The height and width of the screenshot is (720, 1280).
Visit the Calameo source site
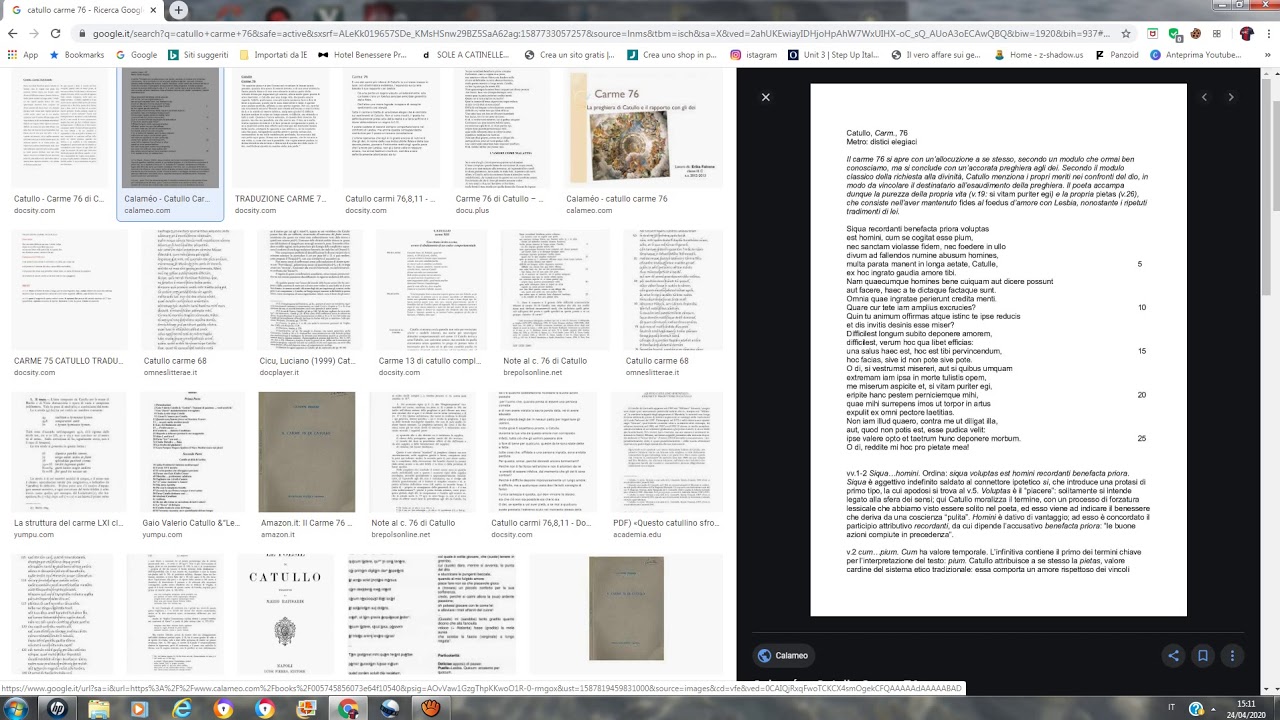pos(783,656)
